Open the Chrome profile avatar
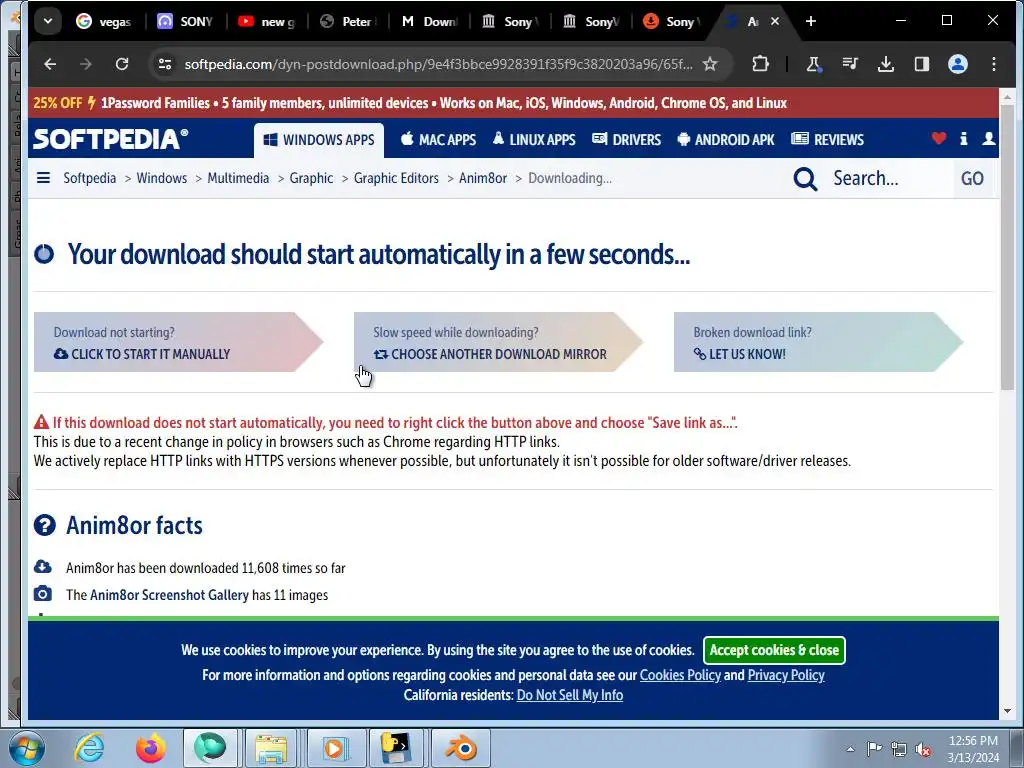 click(957, 64)
